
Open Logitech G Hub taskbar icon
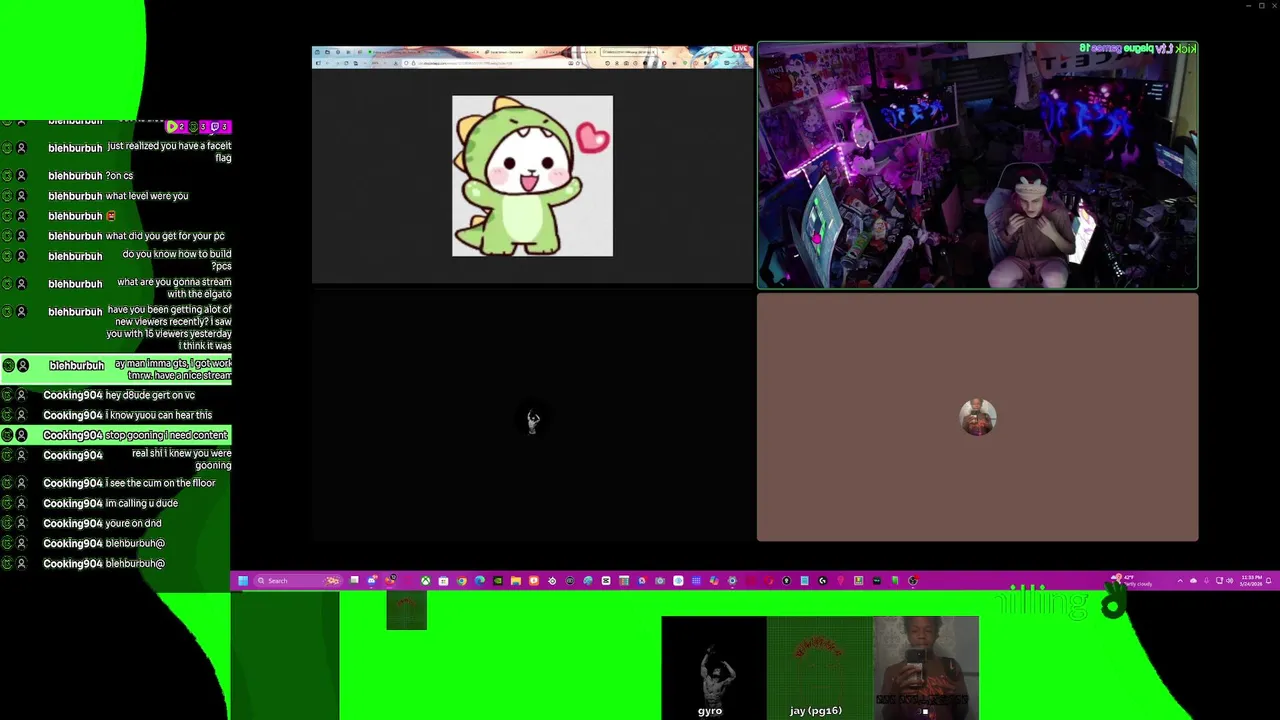pyautogui.click(x=823, y=580)
